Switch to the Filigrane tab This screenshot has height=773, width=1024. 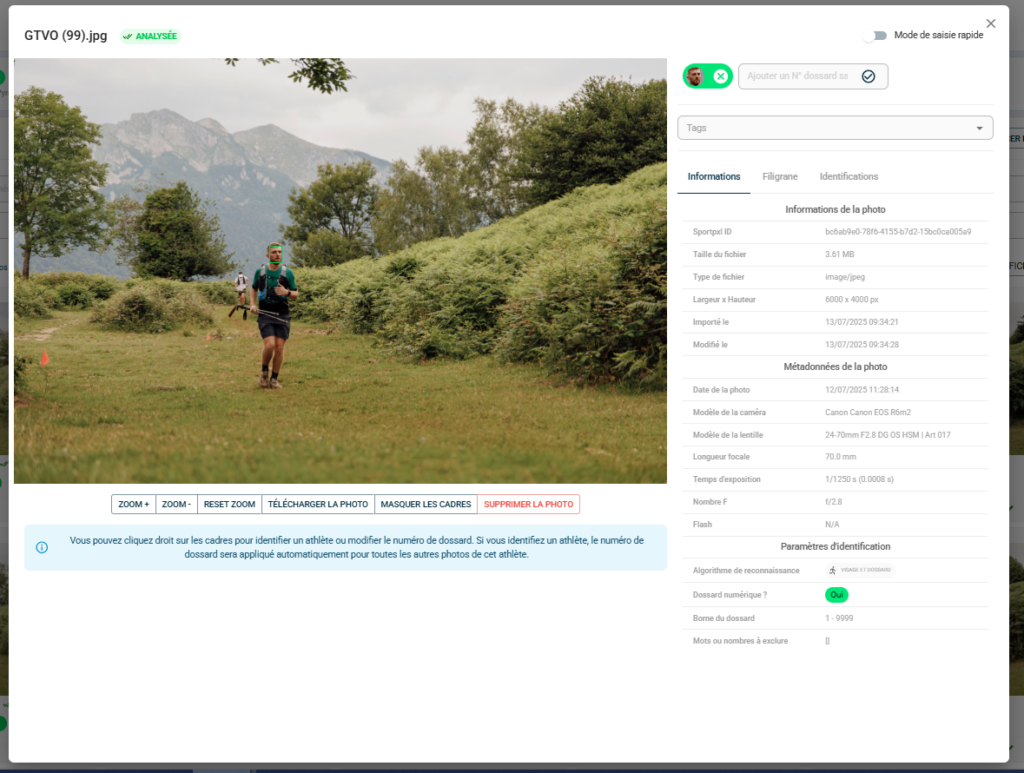pos(780,176)
